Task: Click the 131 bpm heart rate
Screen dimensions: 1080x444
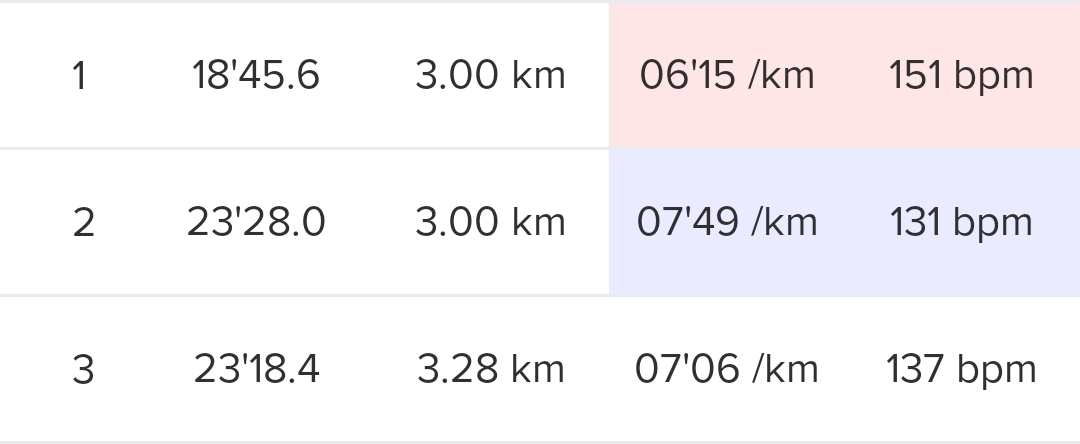Action: click(x=961, y=222)
